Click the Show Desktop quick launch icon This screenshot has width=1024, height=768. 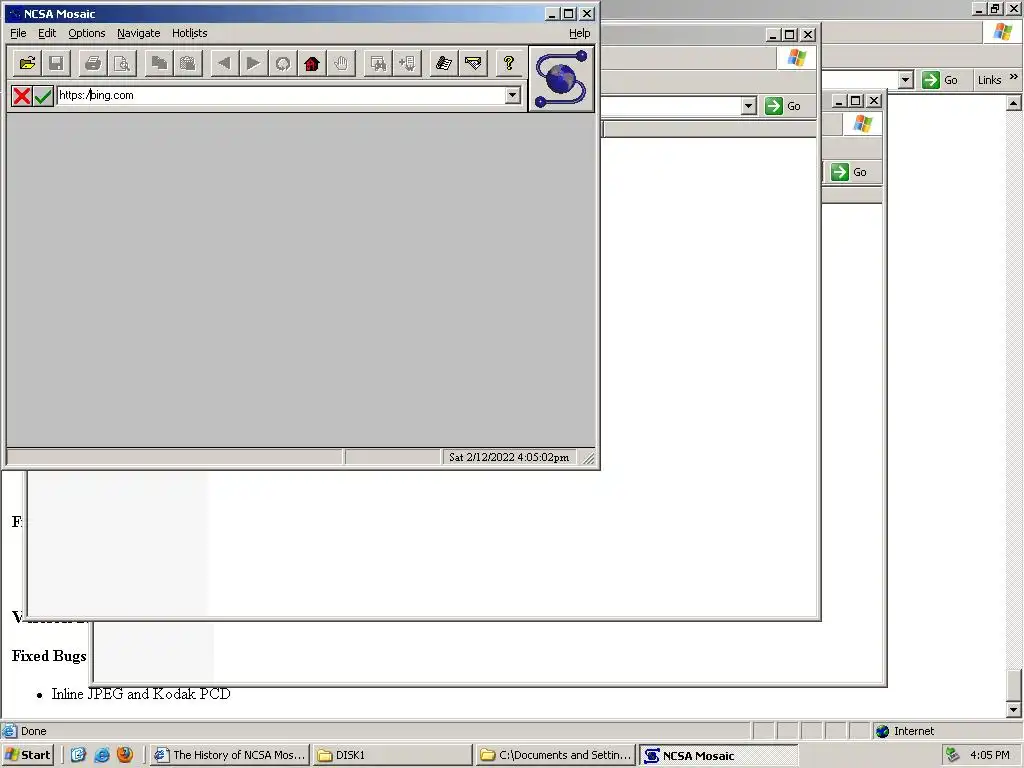[x=78, y=755]
